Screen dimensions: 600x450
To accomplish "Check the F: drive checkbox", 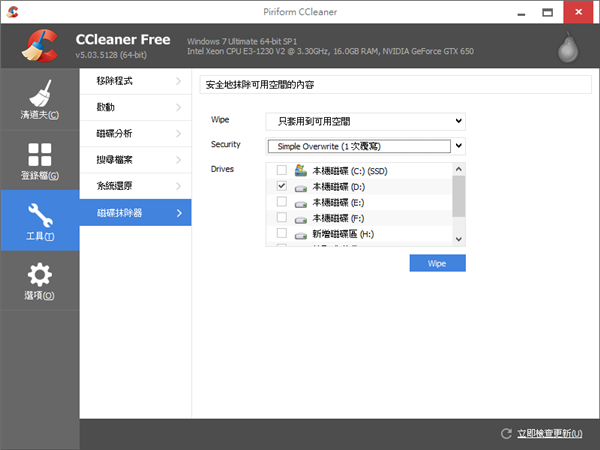I will click(x=282, y=217).
